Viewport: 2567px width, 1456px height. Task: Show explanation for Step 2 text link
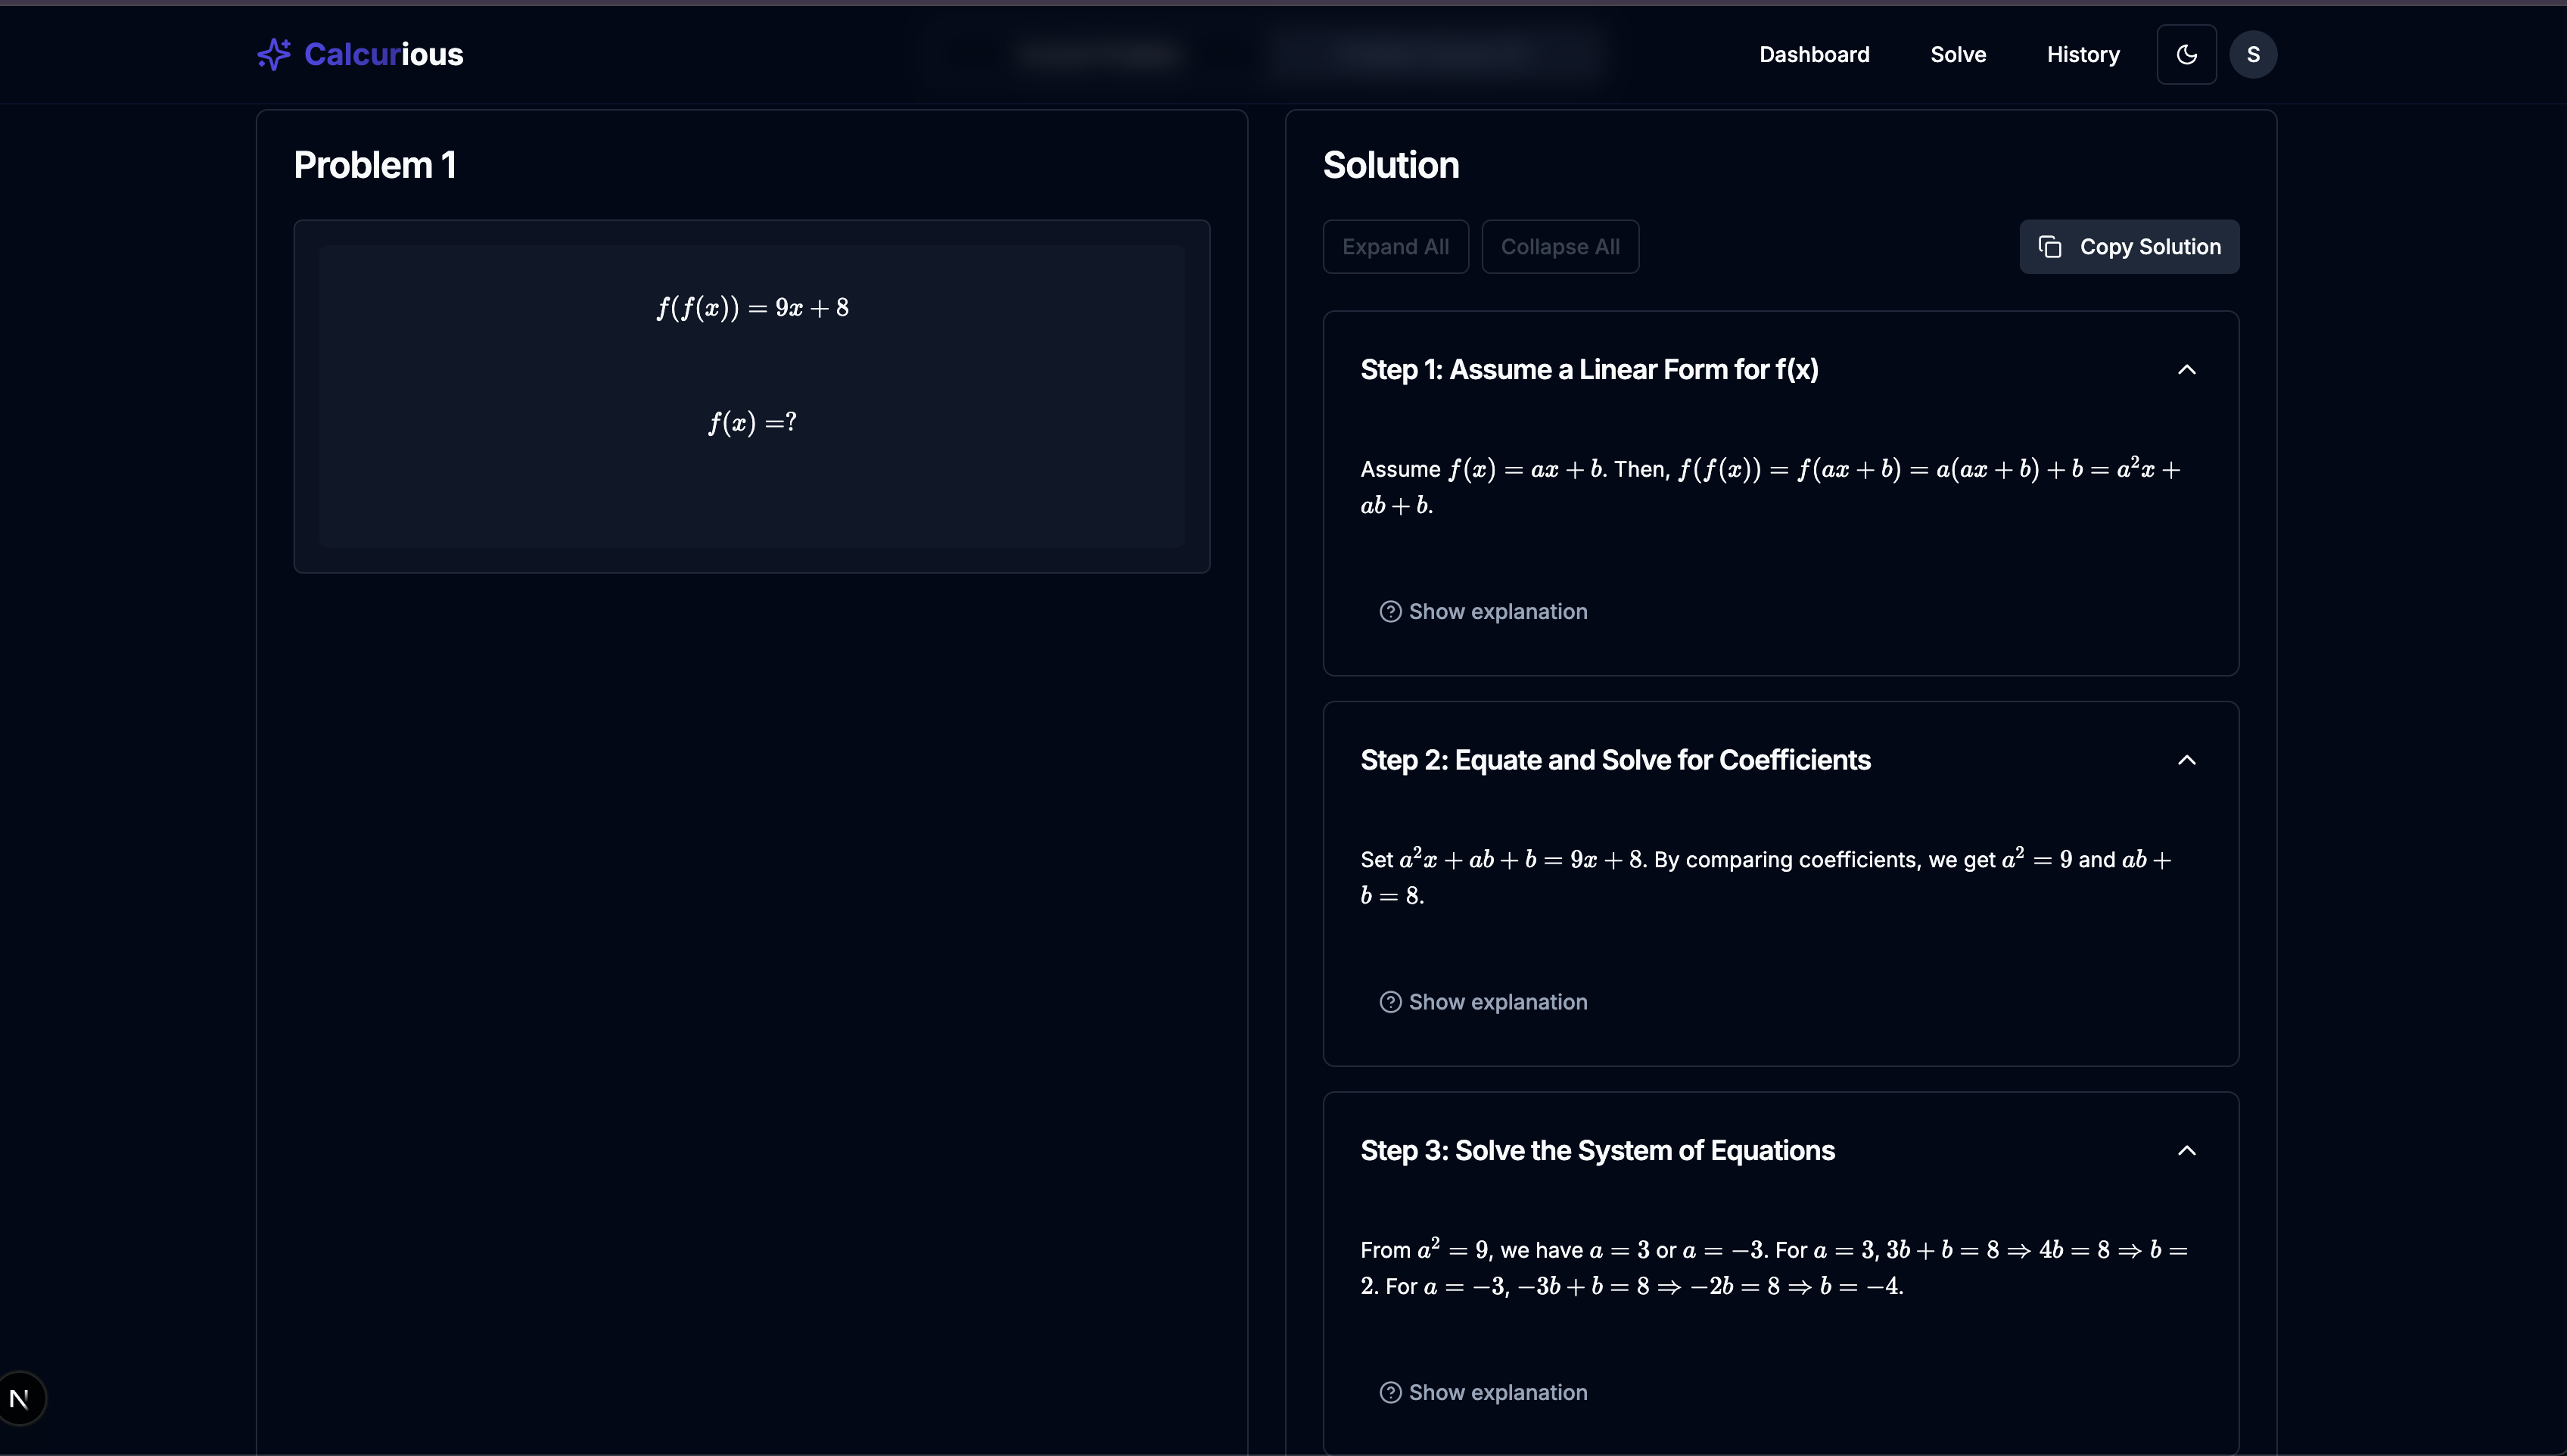coord(1497,1002)
